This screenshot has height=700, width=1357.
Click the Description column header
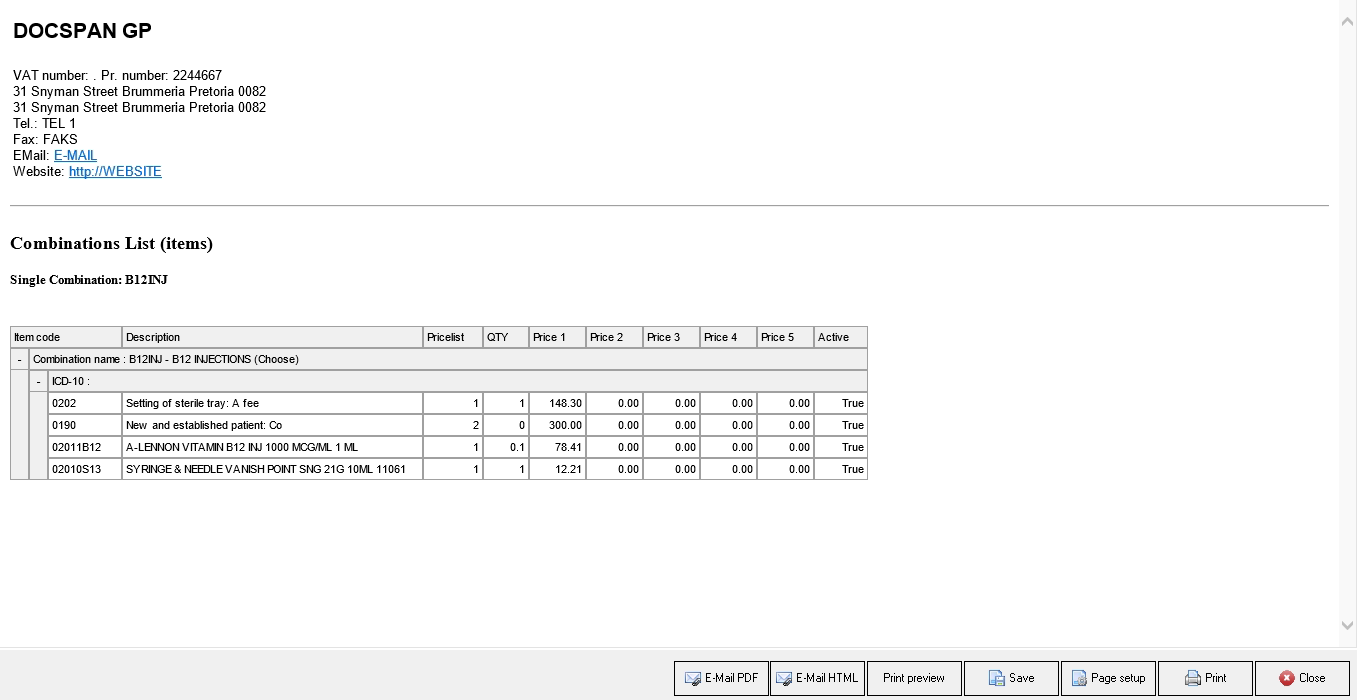pos(272,337)
